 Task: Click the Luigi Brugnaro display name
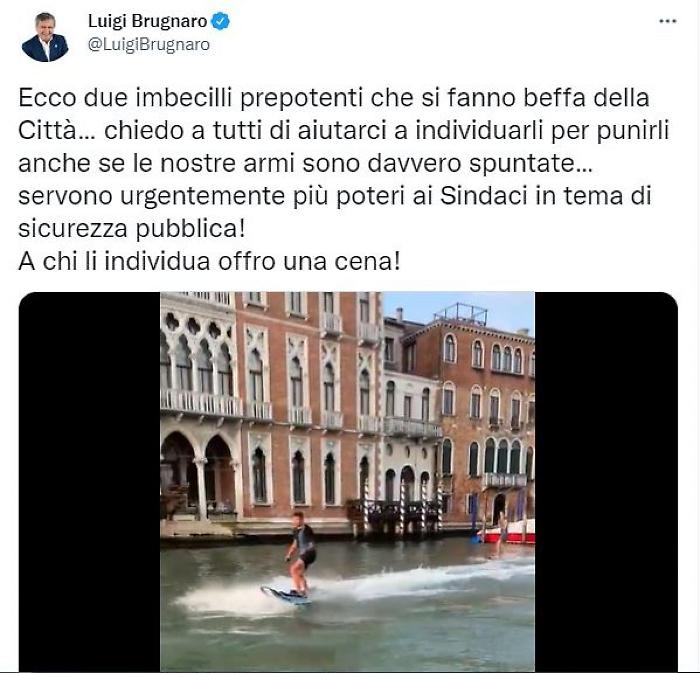pos(147,21)
